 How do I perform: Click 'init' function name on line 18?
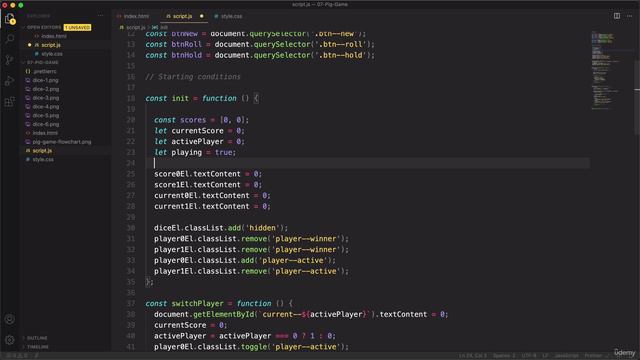[180, 98]
